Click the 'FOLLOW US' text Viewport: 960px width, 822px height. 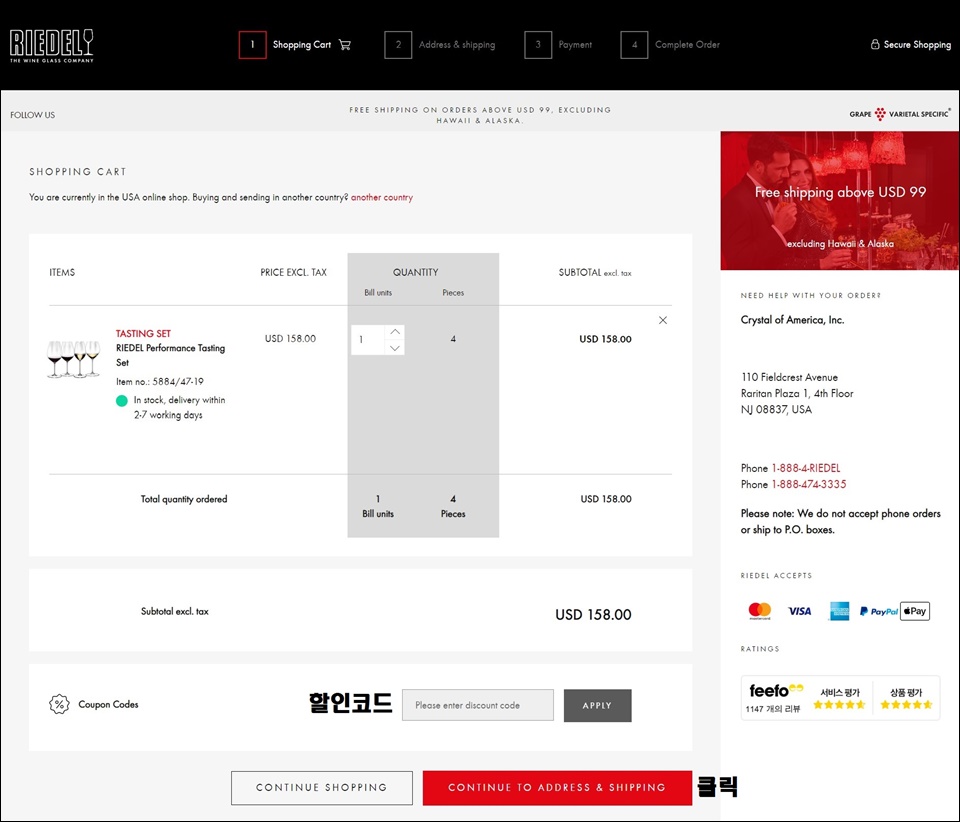[32, 115]
